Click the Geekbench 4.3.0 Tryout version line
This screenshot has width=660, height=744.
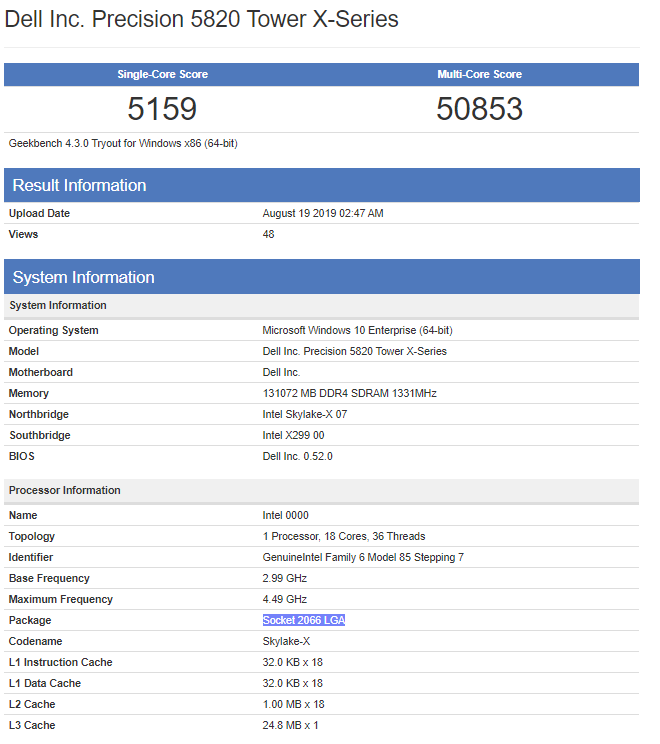pyautogui.click(x=123, y=143)
